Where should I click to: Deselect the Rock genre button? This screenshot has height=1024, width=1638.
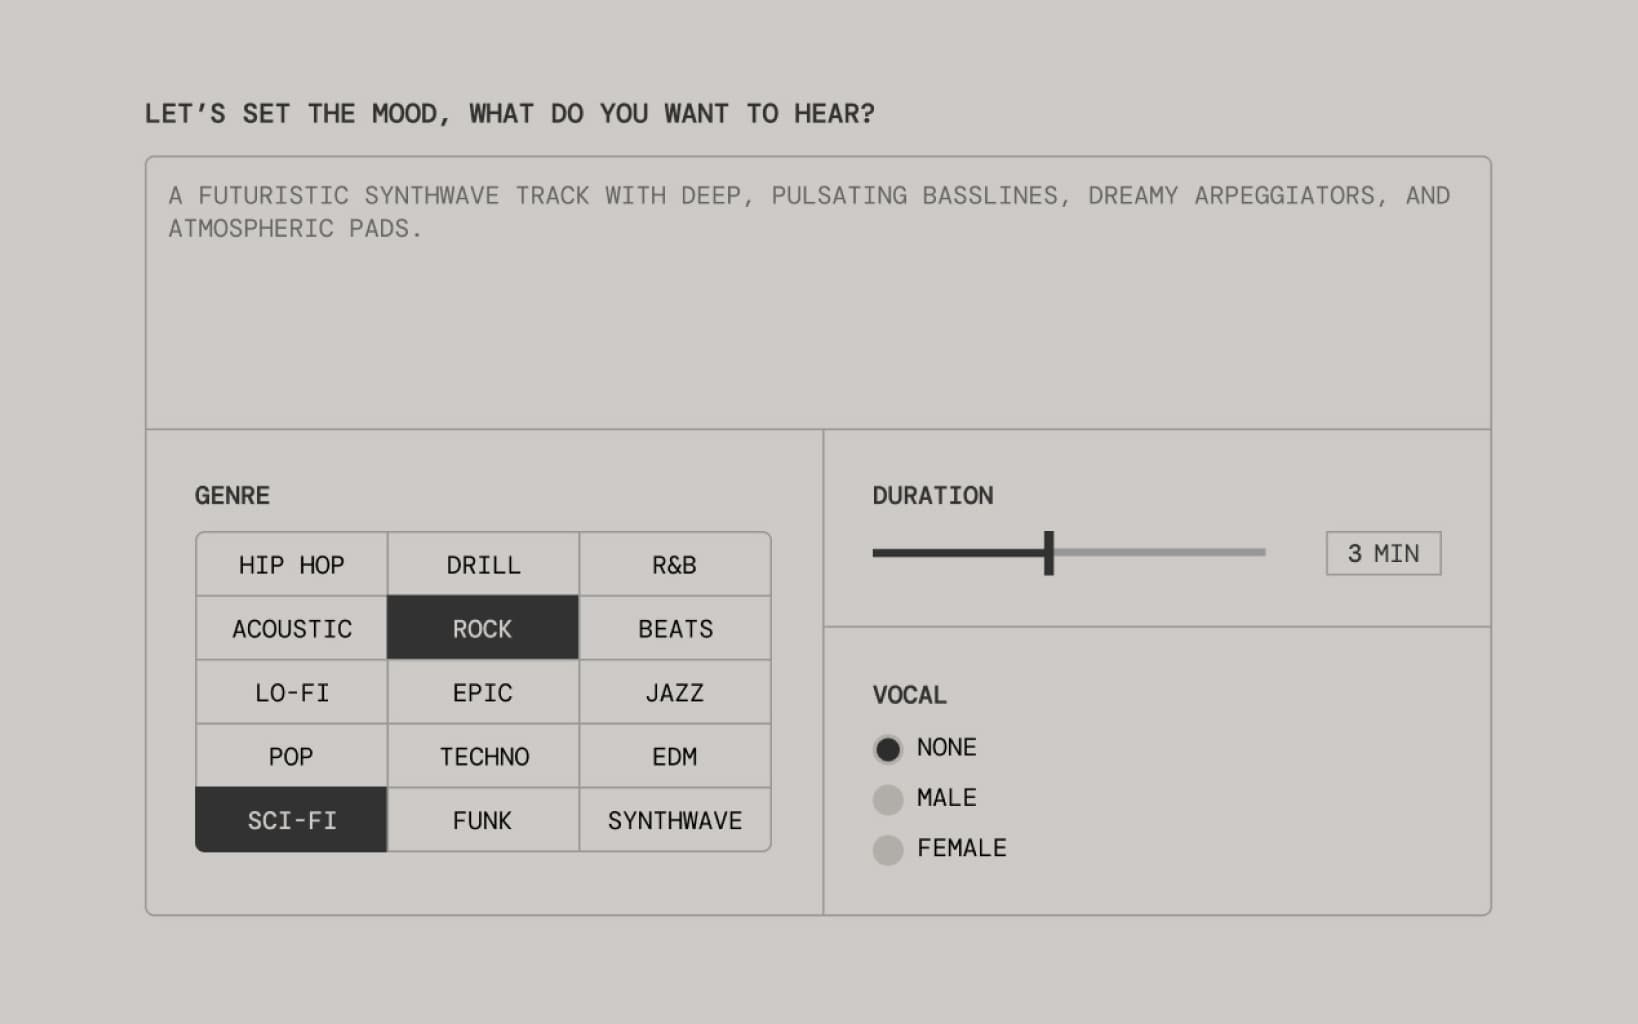(x=483, y=629)
